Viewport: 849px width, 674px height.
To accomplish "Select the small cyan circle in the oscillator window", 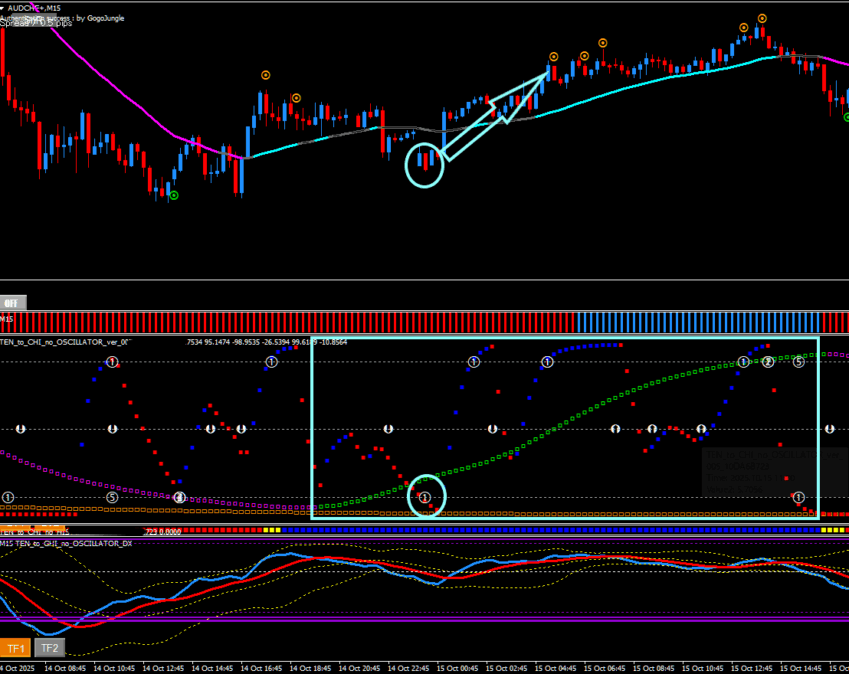I will (x=426, y=495).
